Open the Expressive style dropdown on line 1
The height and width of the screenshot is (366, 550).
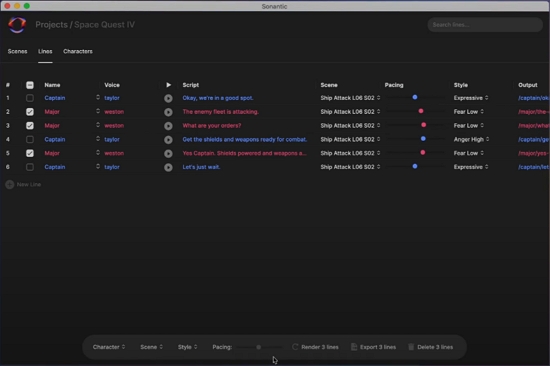coord(471,98)
